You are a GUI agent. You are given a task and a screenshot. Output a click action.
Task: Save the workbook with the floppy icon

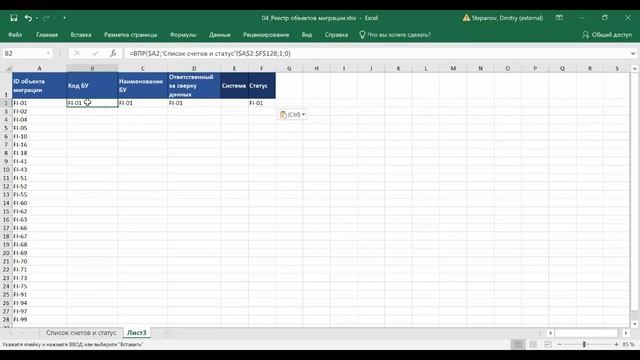click(x=14, y=18)
